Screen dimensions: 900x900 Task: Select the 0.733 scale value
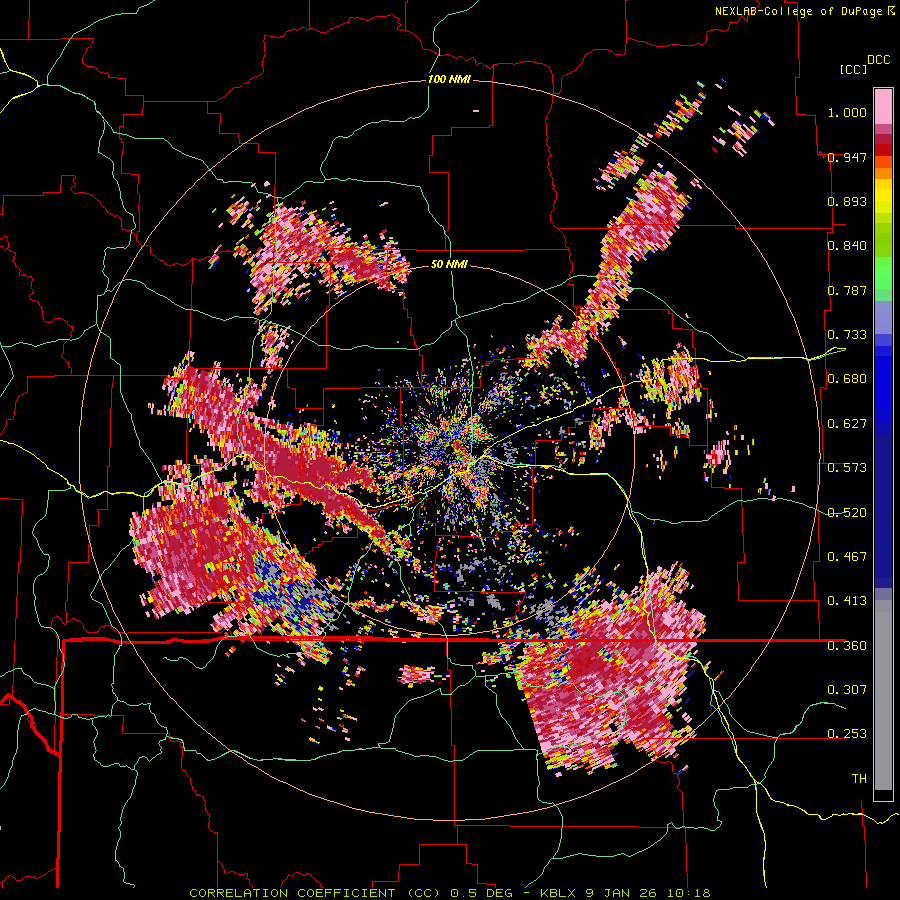[847, 335]
